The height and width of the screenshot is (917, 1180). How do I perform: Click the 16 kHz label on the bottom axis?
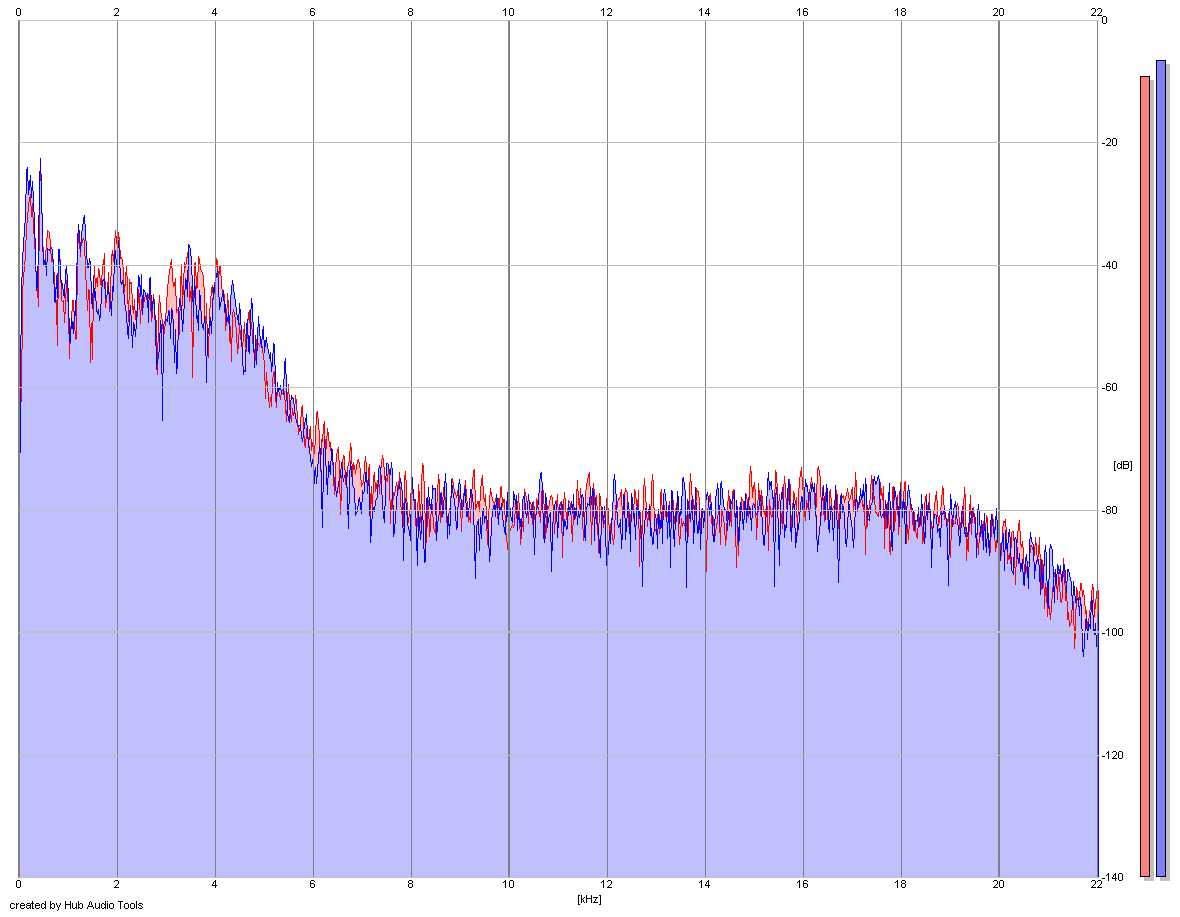coord(802,885)
